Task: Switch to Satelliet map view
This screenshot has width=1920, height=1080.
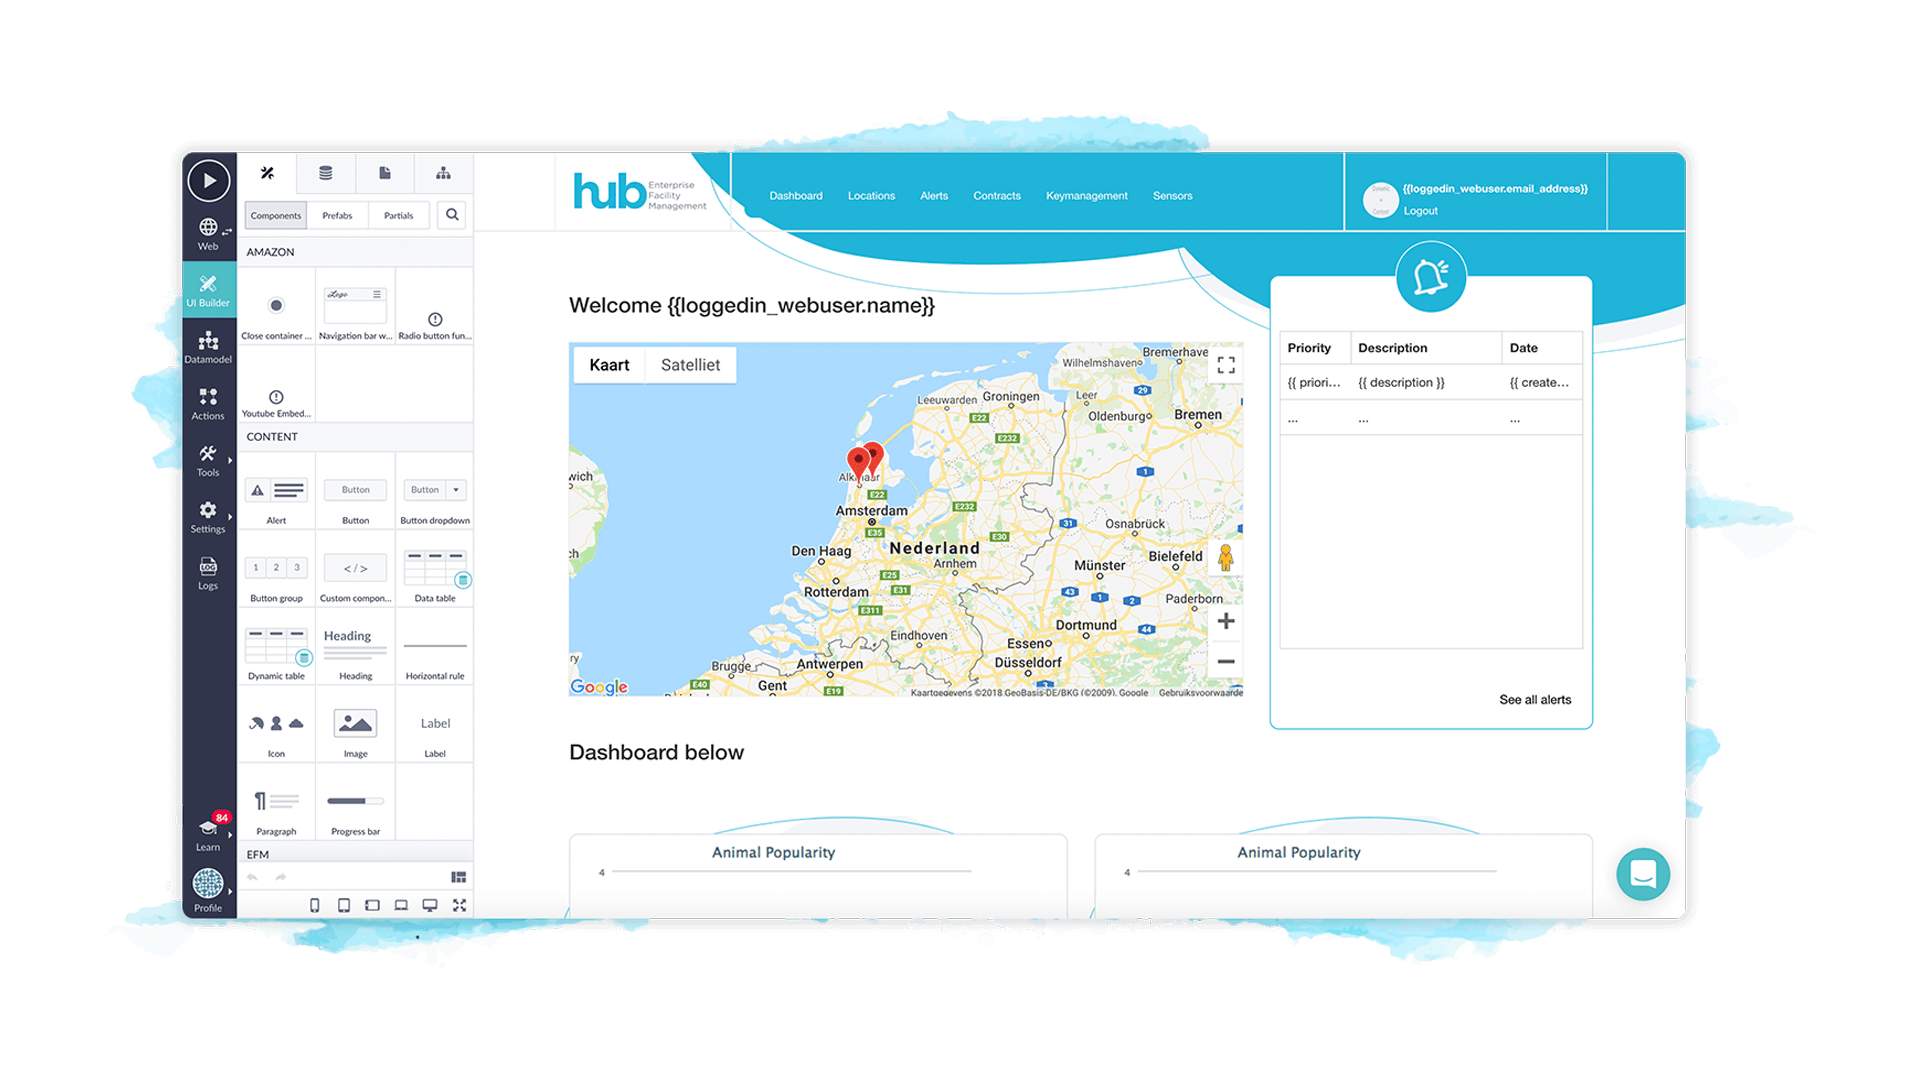Action: click(687, 364)
